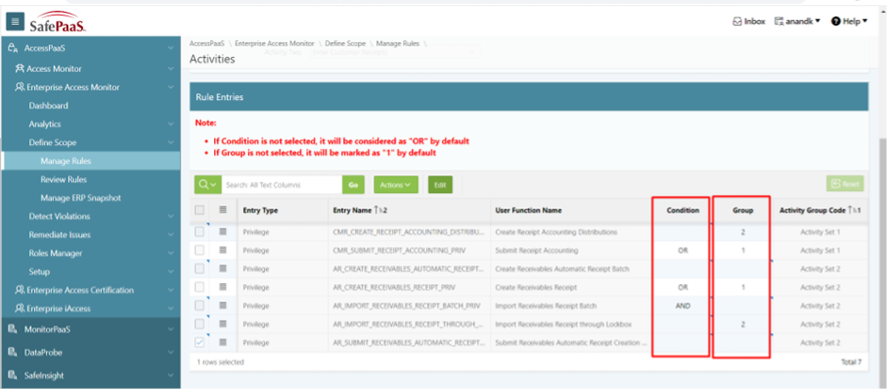Screen dimensions: 889x391
Task: Click row menu icon for Import Receivables Receipt through Lockbox
Action: click(x=223, y=324)
